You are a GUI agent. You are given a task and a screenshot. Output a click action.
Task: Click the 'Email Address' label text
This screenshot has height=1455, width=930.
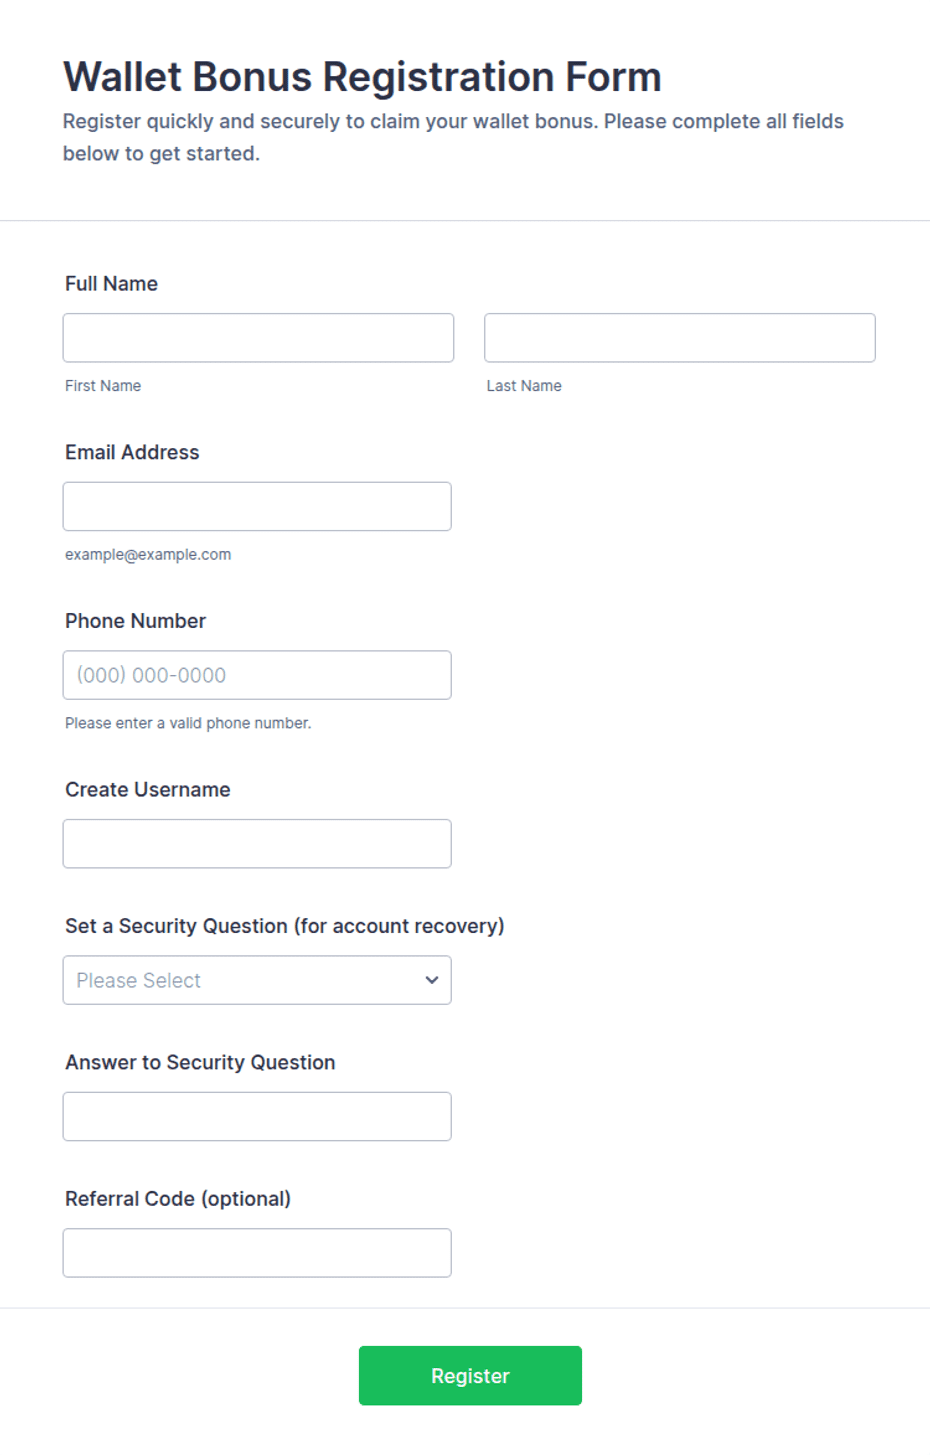(132, 453)
